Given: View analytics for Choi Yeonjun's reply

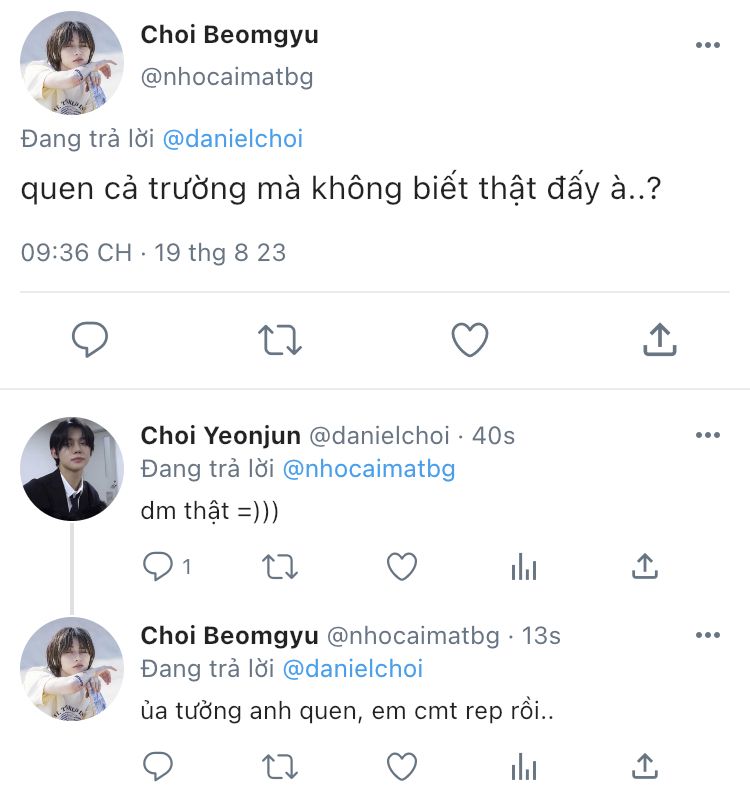Looking at the screenshot, I should tap(523, 567).
